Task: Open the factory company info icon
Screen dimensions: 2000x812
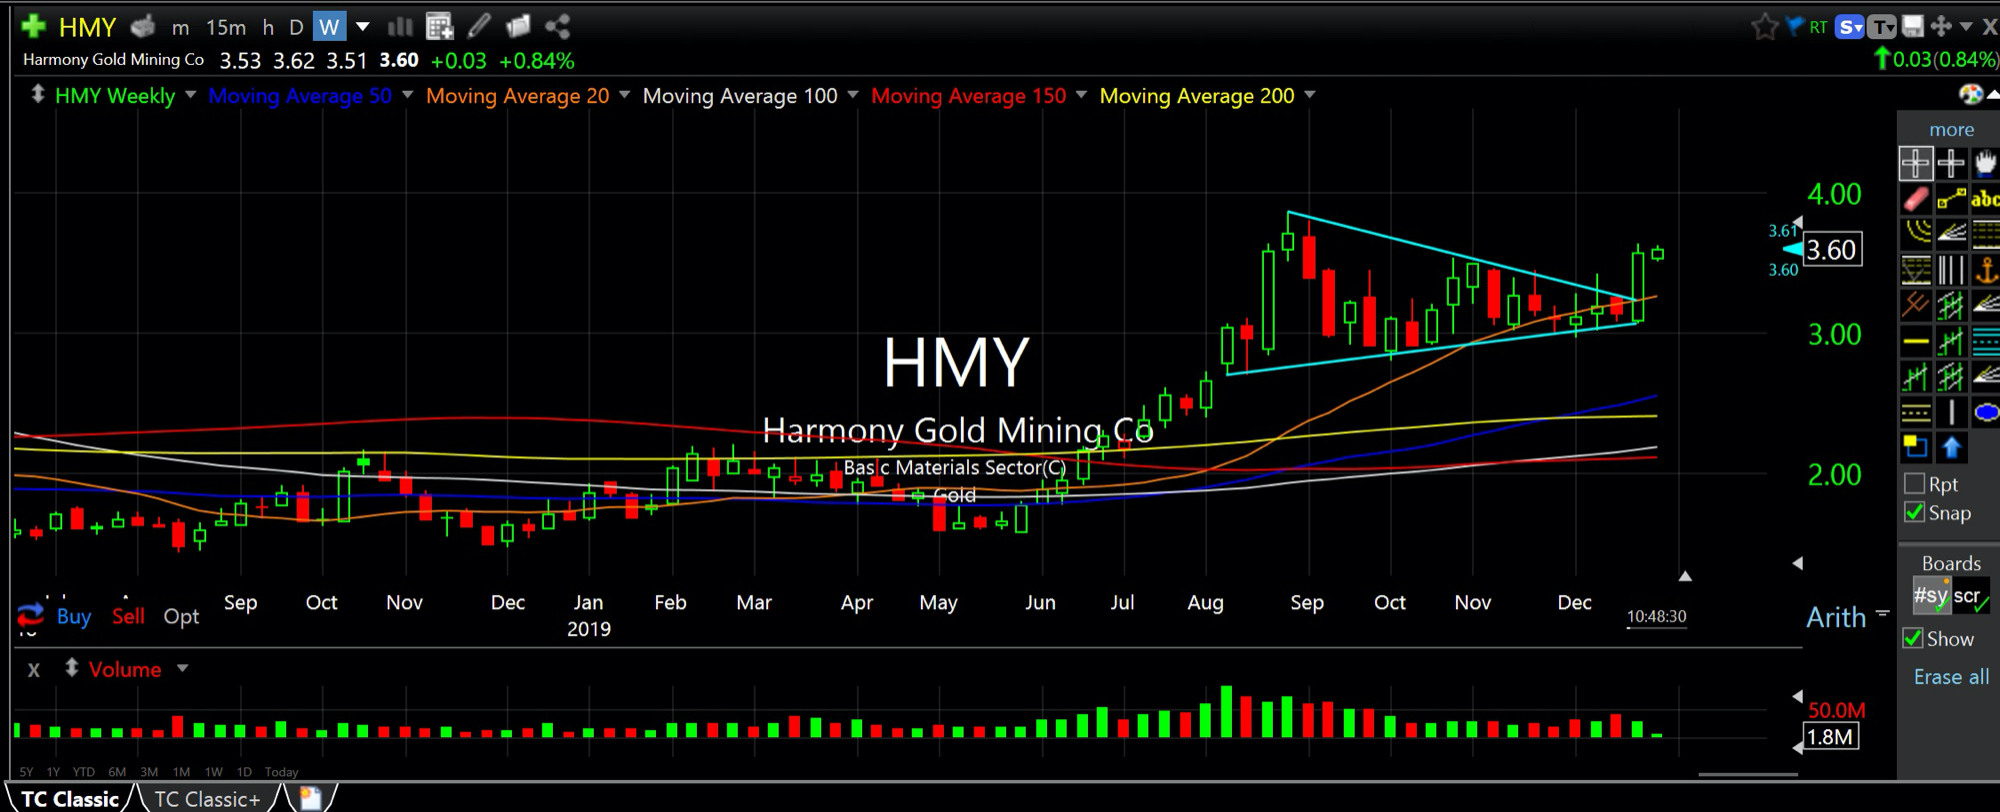Action: (143, 26)
